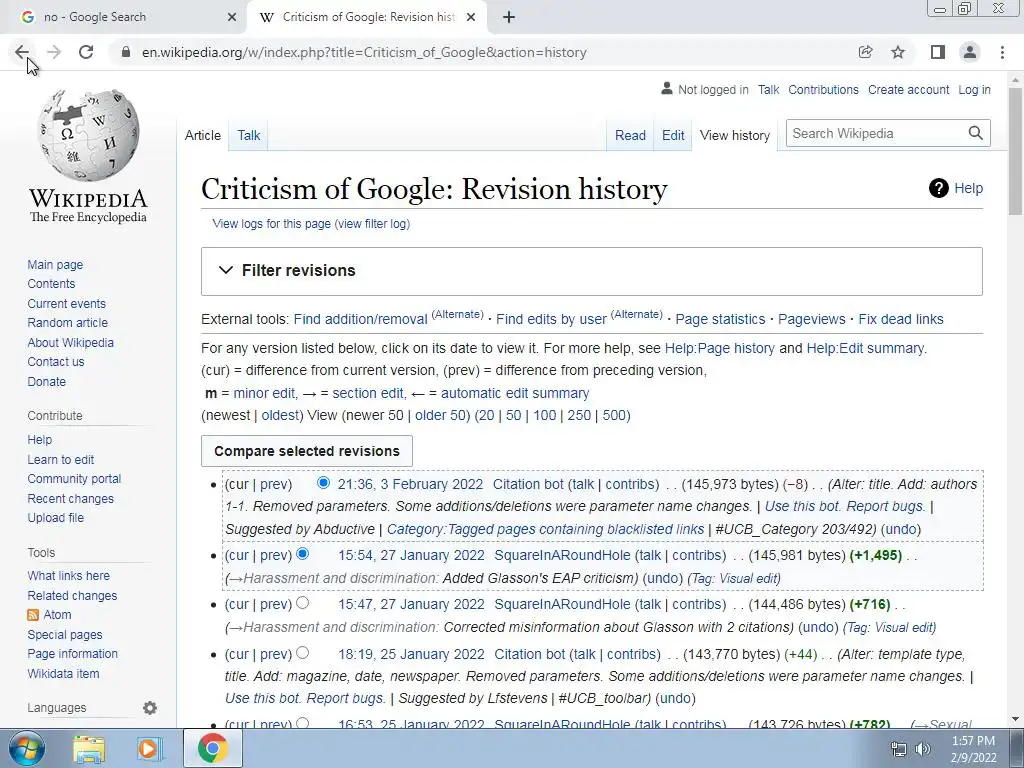Reload the page with the refresh icon

tap(86, 52)
